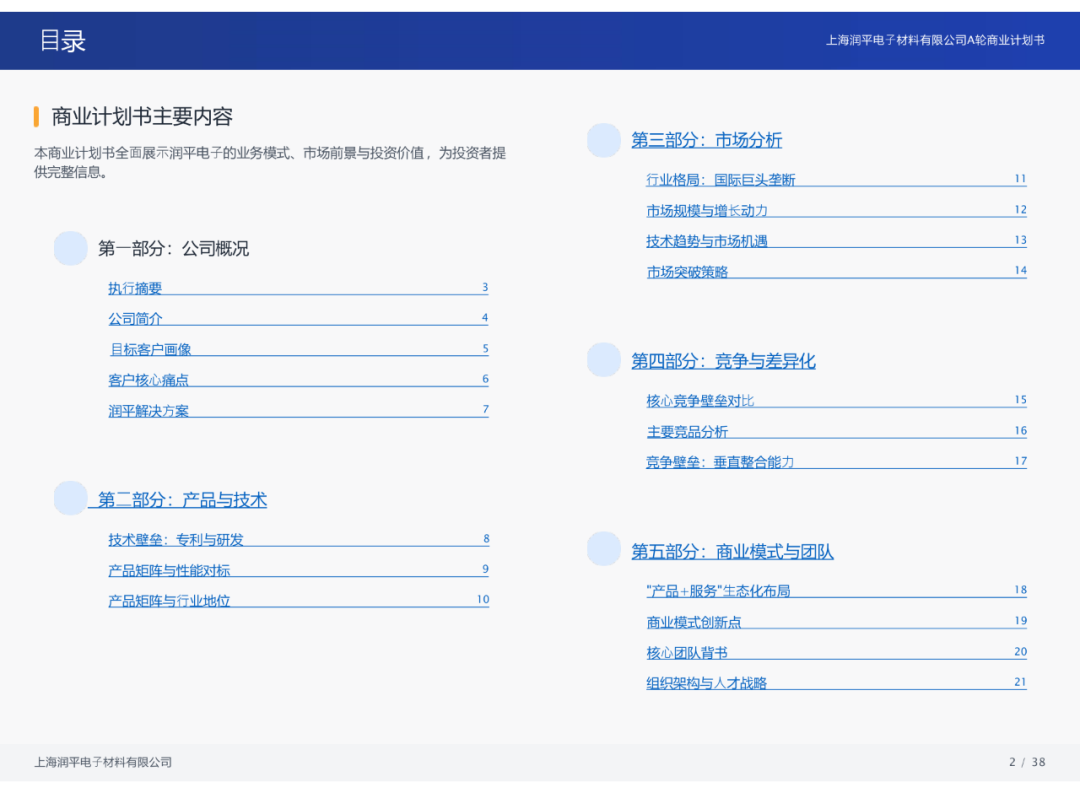Click the page indicator showing 2 / 38
Viewport: 1080px width, 793px height.
(1019, 762)
